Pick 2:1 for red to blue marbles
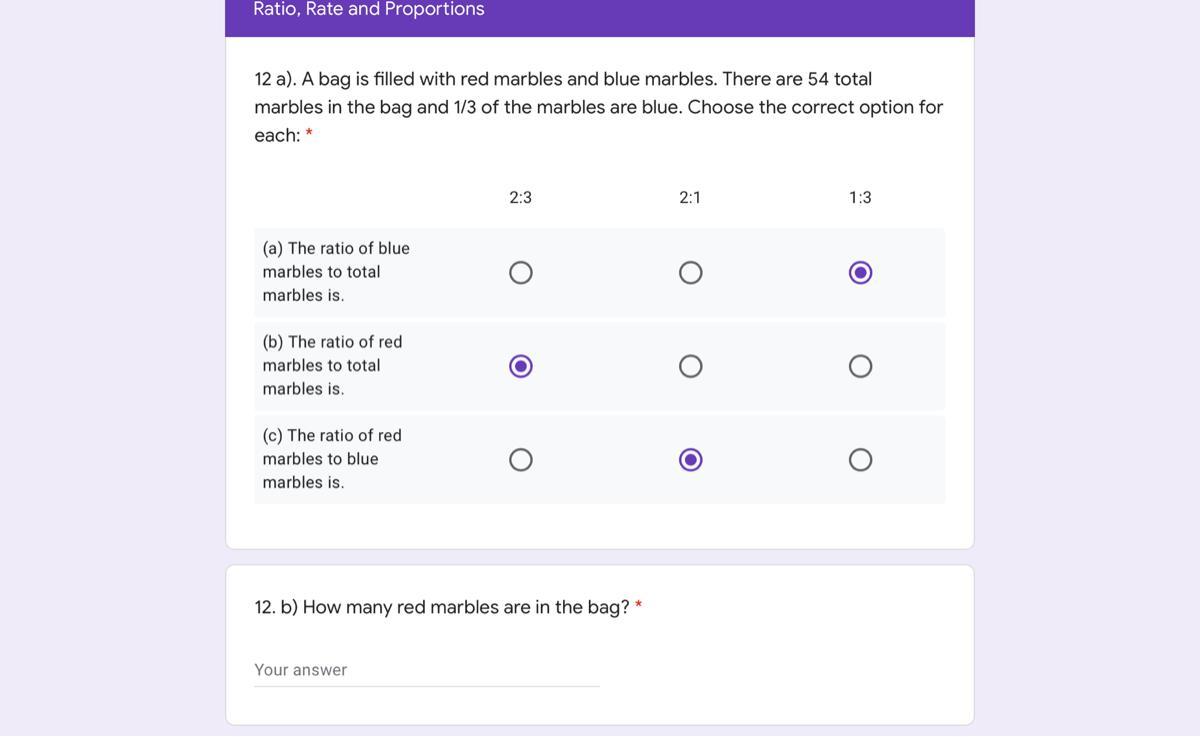This screenshot has height=737, width=1200. (690, 460)
